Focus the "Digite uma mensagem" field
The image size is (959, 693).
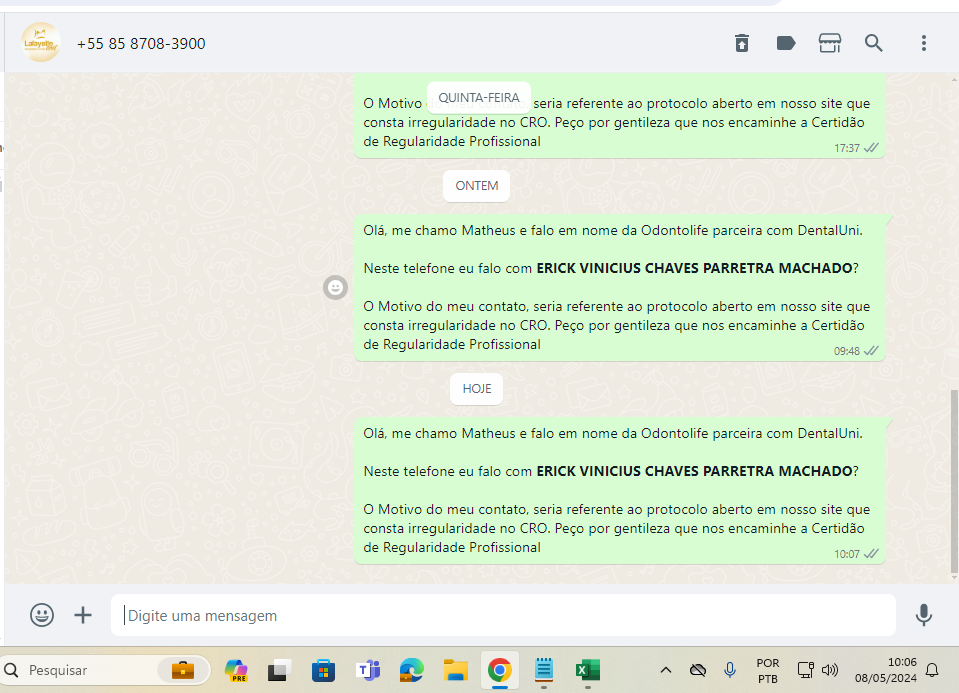(x=503, y=615)
